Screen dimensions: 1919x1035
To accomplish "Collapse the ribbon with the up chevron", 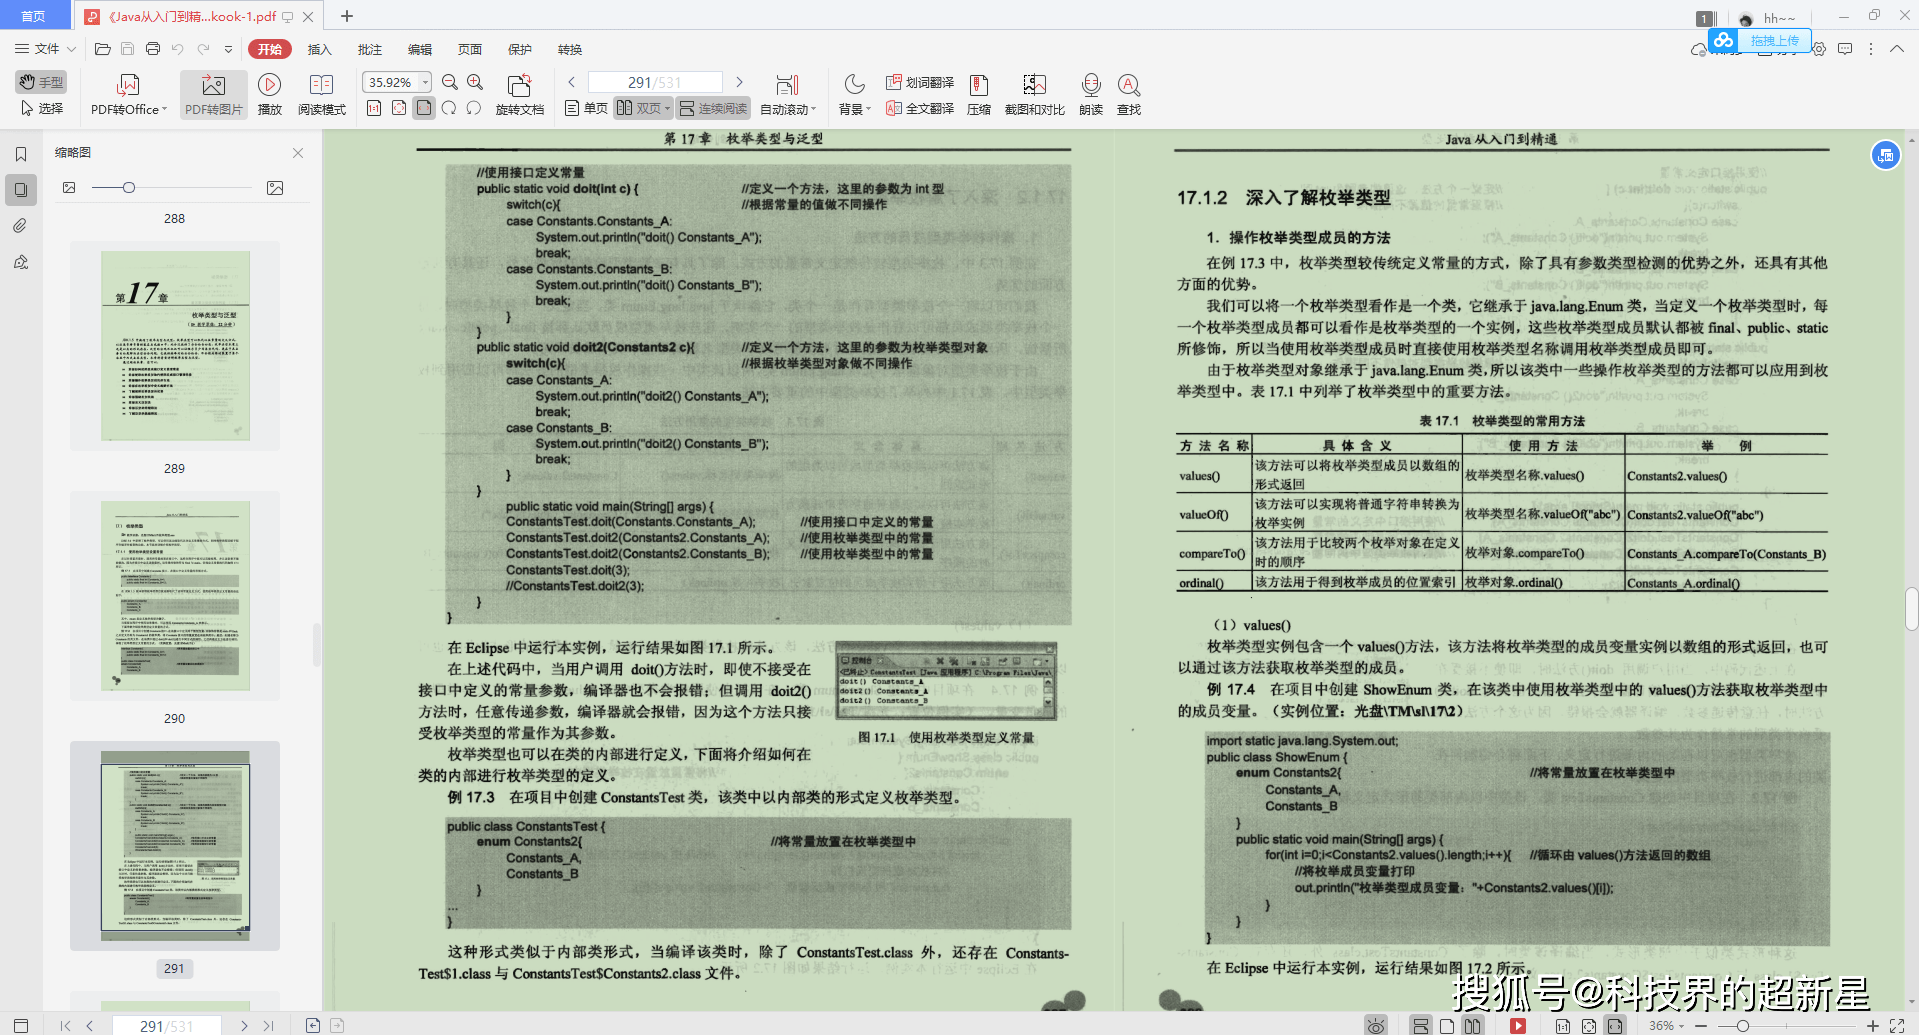I will point(1896,49).
